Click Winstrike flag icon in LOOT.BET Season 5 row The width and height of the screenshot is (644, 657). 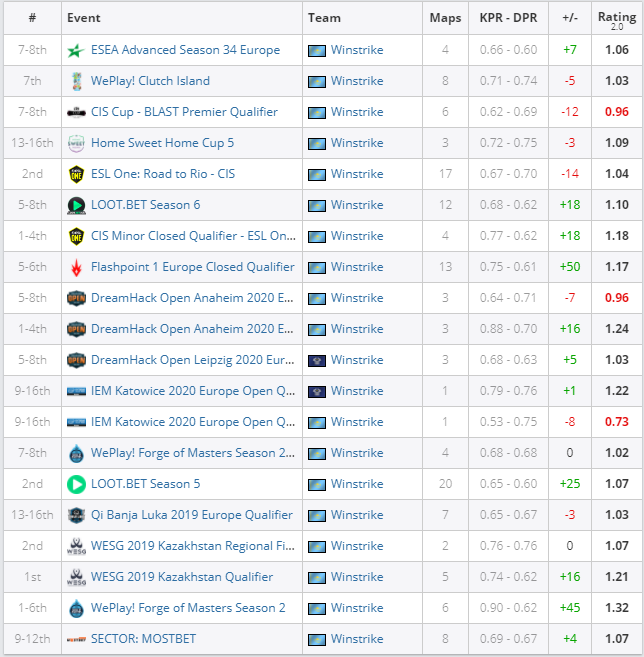[x=317, y=485]
